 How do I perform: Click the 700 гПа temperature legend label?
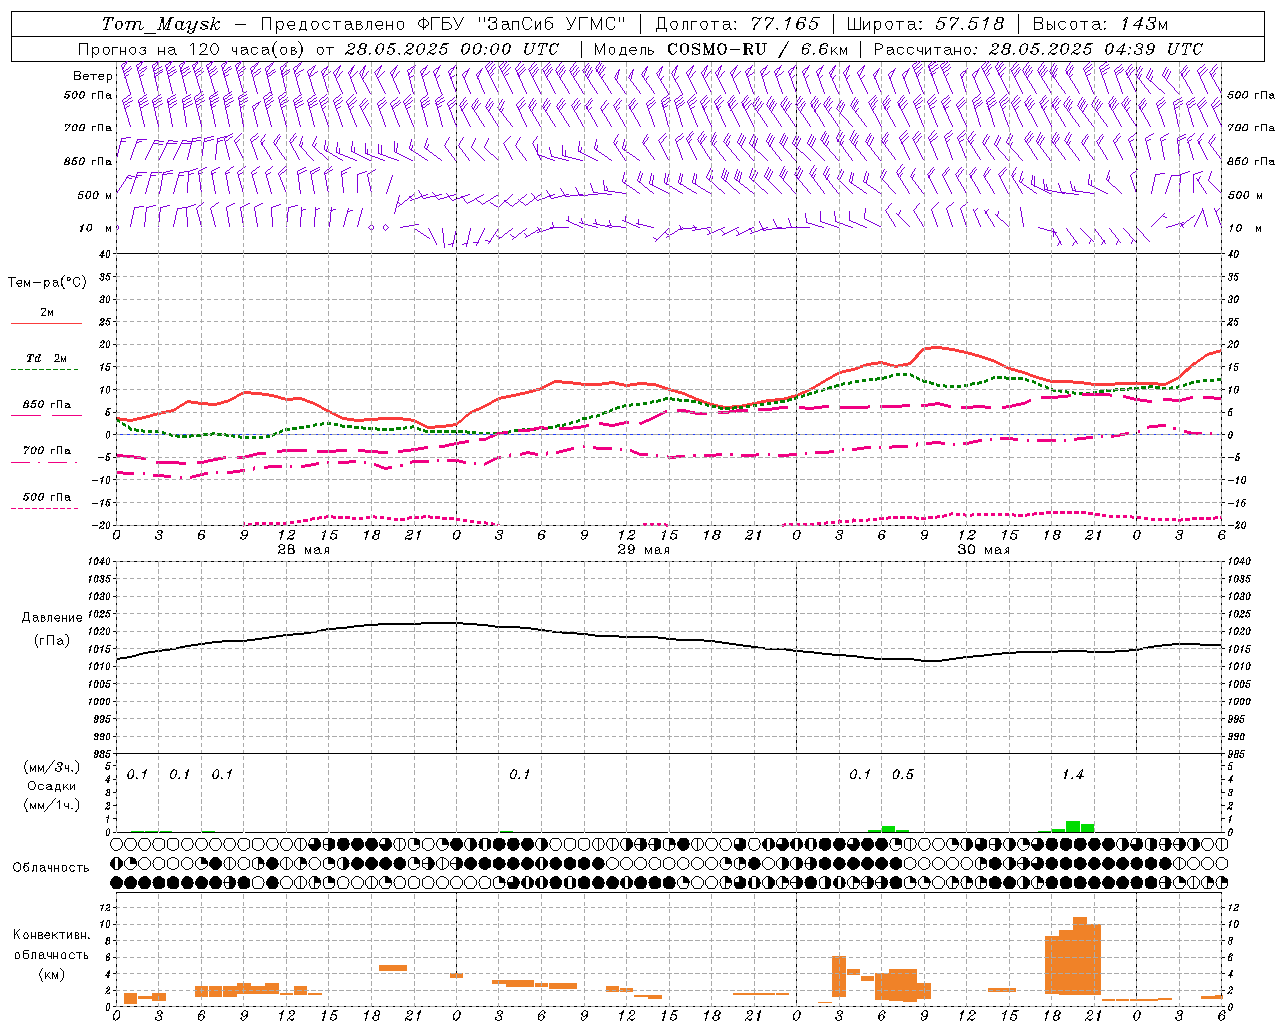click(47, 450)
